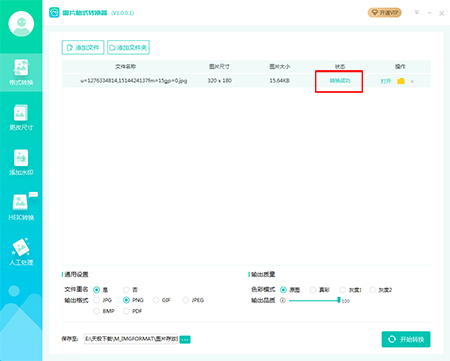Select 灰度1 color mode
This screenshot has width=450, height=361.
343,290
